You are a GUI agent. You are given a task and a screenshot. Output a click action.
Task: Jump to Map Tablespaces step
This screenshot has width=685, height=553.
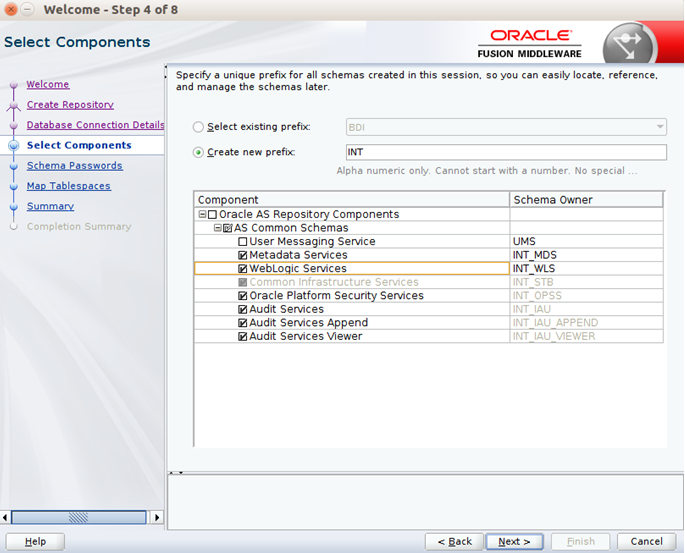[x=69, y=186]
